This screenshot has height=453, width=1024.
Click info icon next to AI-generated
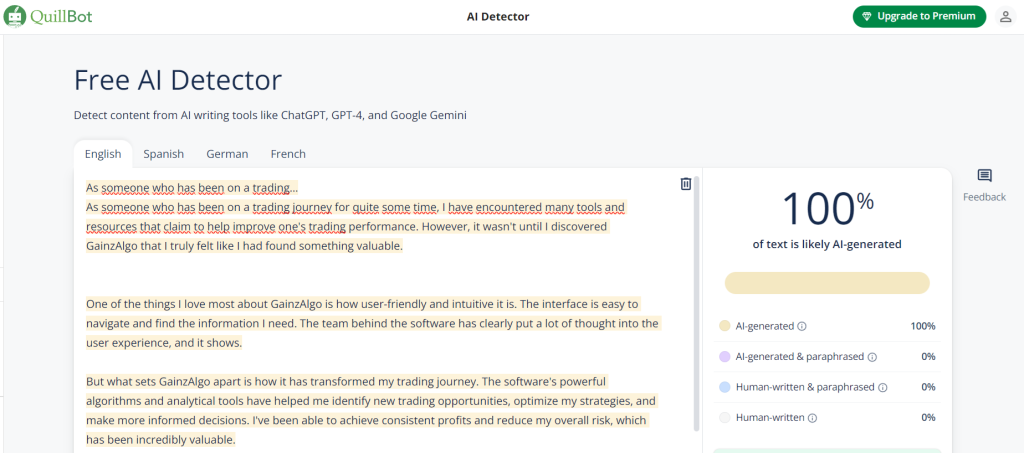[x=802, y=326]
